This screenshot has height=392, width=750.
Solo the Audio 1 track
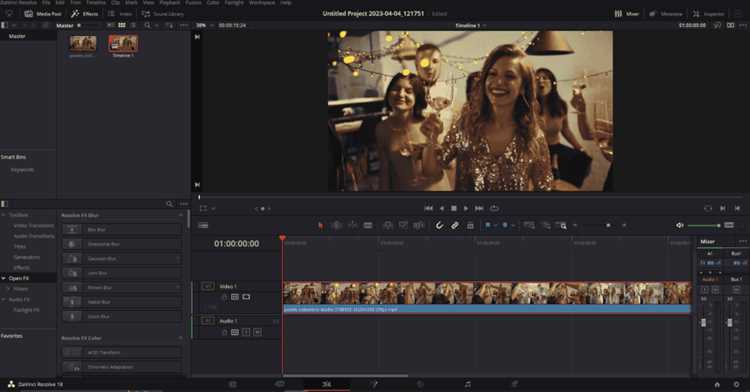[x=246, y=332]
